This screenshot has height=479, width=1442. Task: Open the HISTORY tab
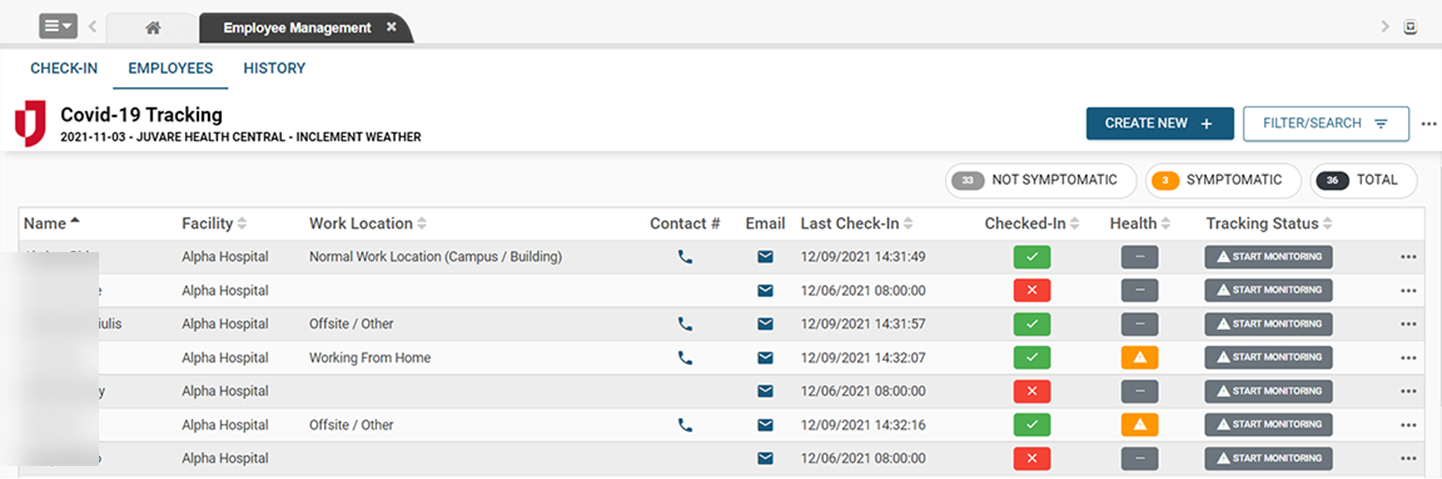click(x=274, y=69)
